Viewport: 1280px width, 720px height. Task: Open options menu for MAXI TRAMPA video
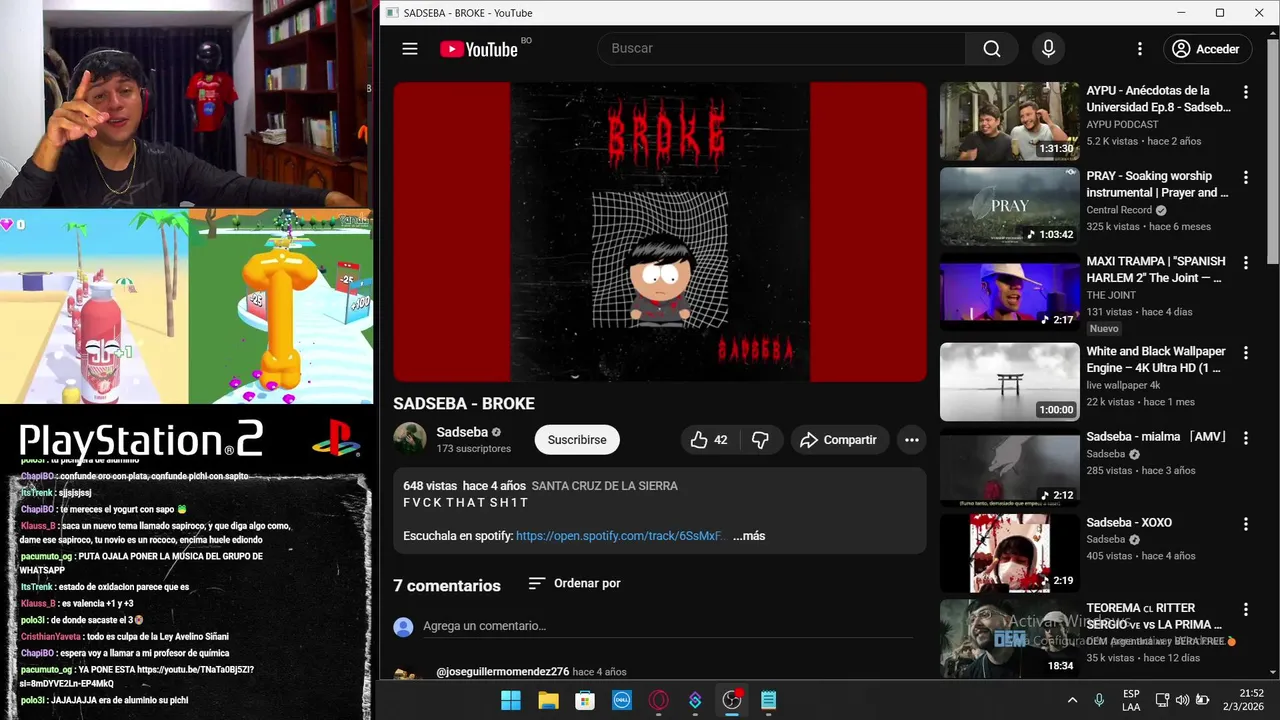1246,263
